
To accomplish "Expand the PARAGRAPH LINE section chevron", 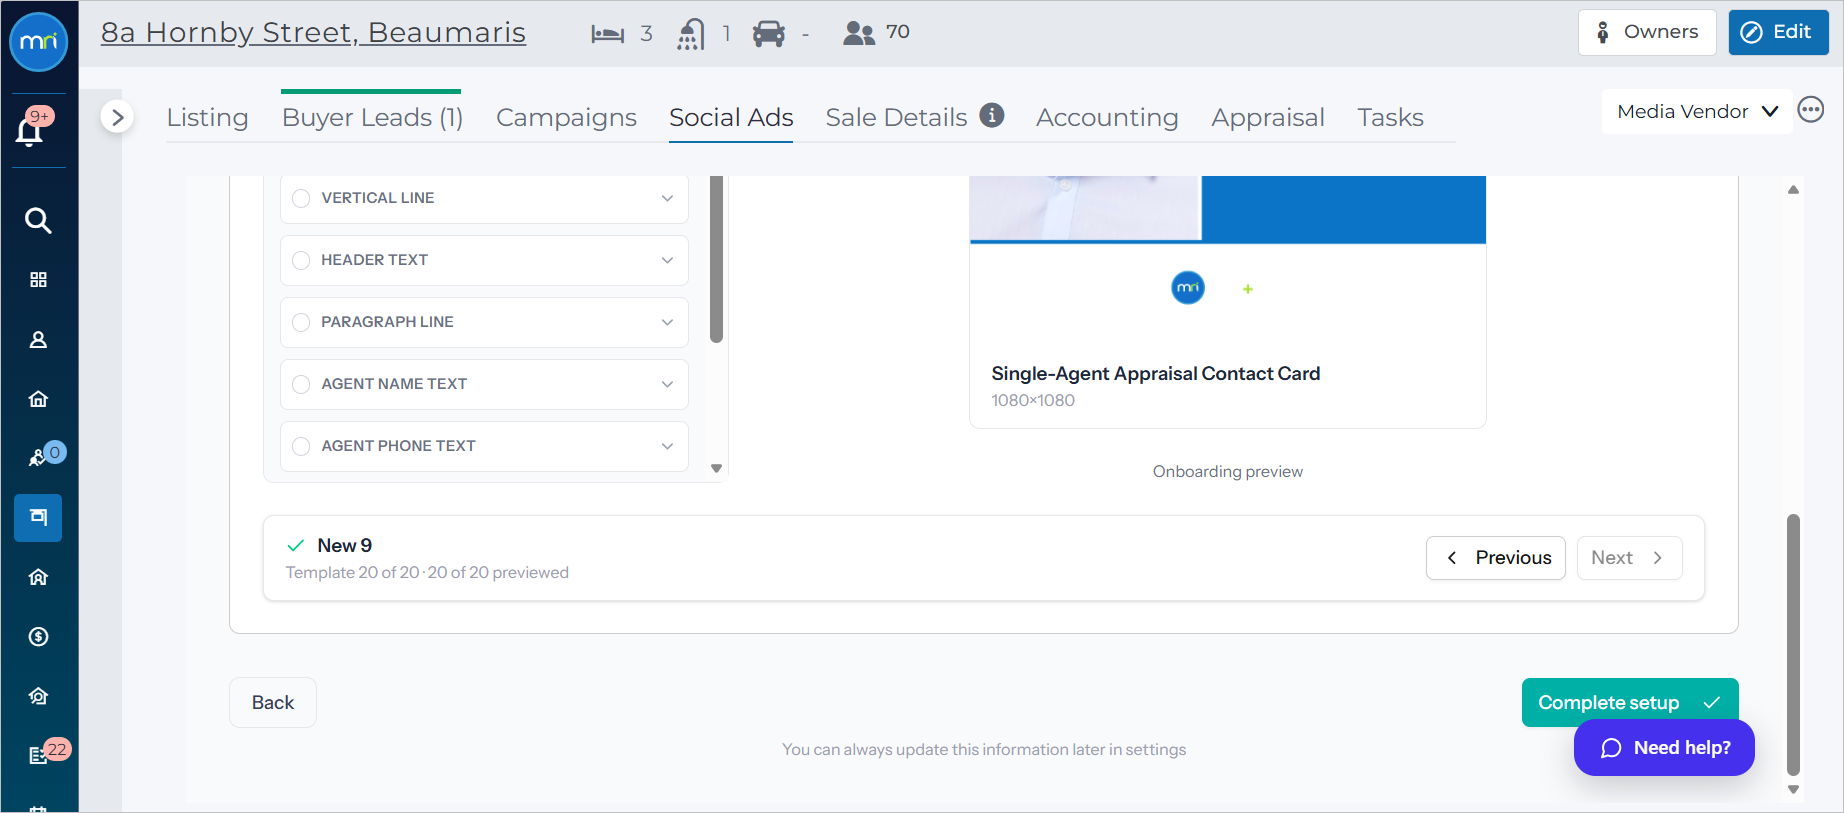I will pyautogui.click(x=667, y=322).
